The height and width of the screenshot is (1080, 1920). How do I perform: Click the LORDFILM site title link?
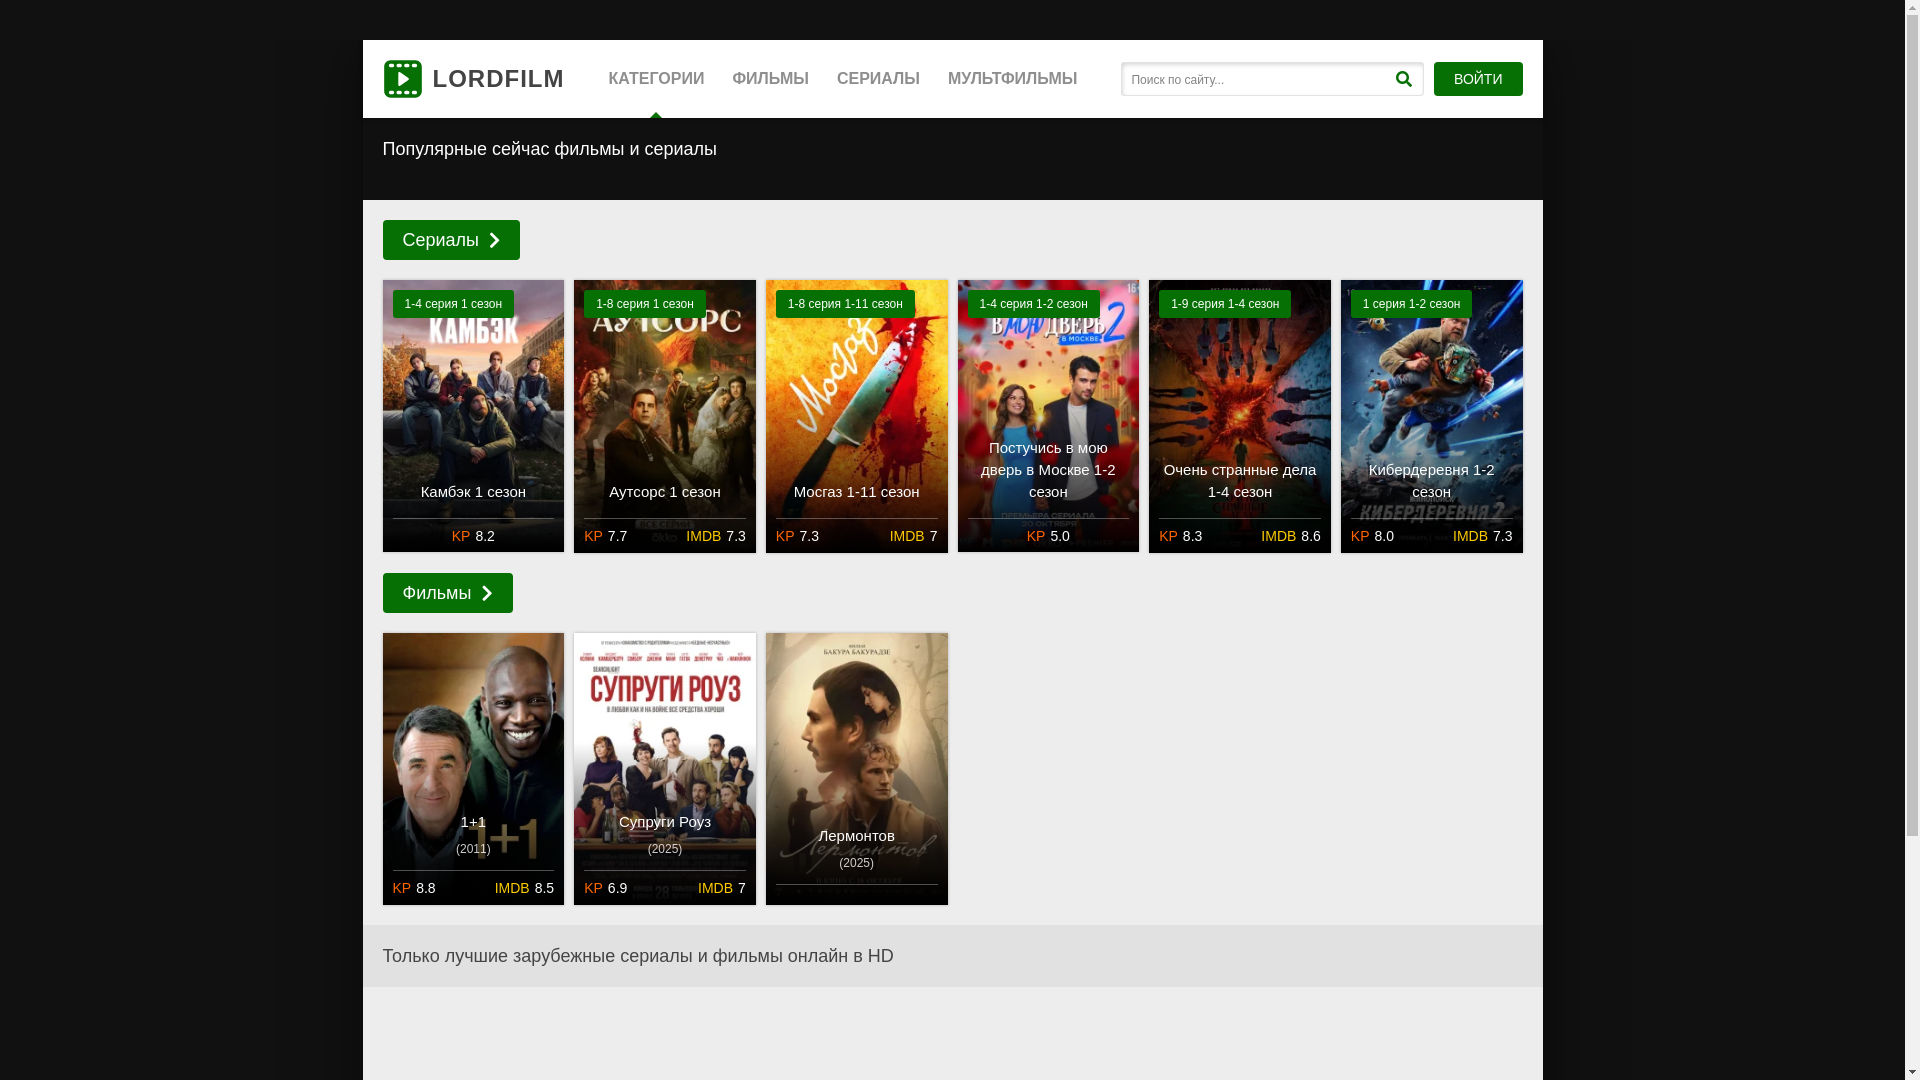point(498,79)
